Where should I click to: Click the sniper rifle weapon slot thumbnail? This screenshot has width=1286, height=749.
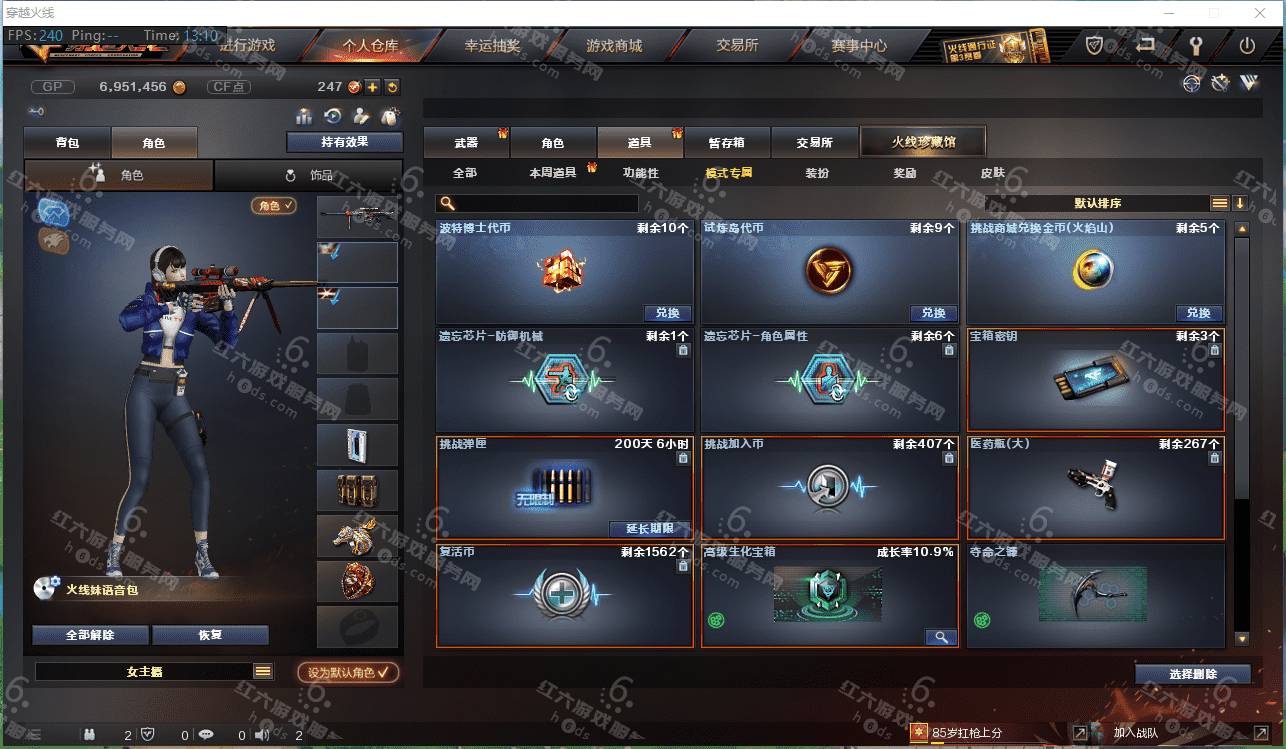[357, 217]
